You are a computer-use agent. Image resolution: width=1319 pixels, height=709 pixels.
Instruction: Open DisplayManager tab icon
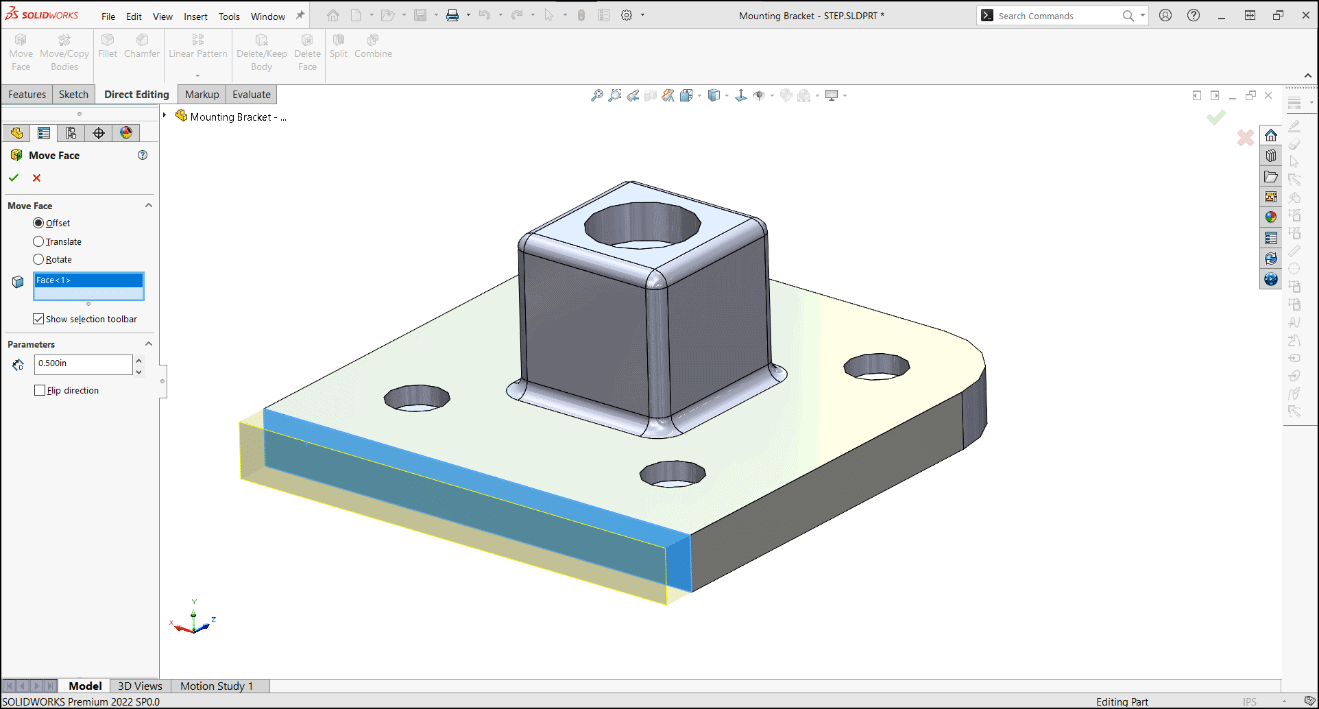click(x=125, y=133)
